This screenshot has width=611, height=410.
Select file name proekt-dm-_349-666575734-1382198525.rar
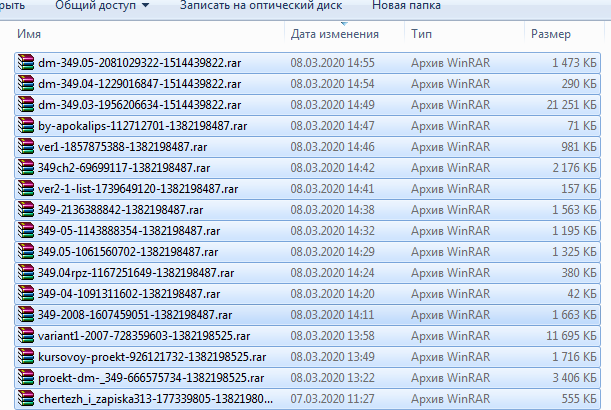[x=151, y=379]
